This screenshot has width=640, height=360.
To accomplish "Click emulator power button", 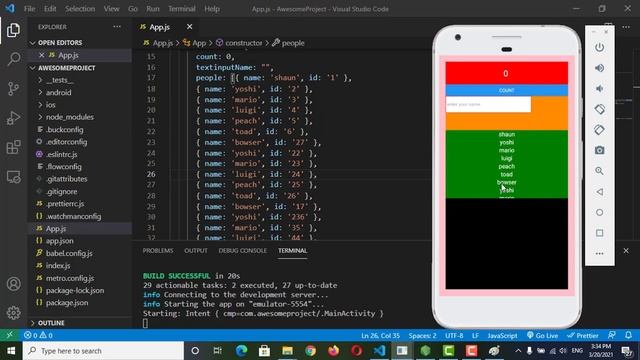I will pyautogui.click(x=599, y=47).
